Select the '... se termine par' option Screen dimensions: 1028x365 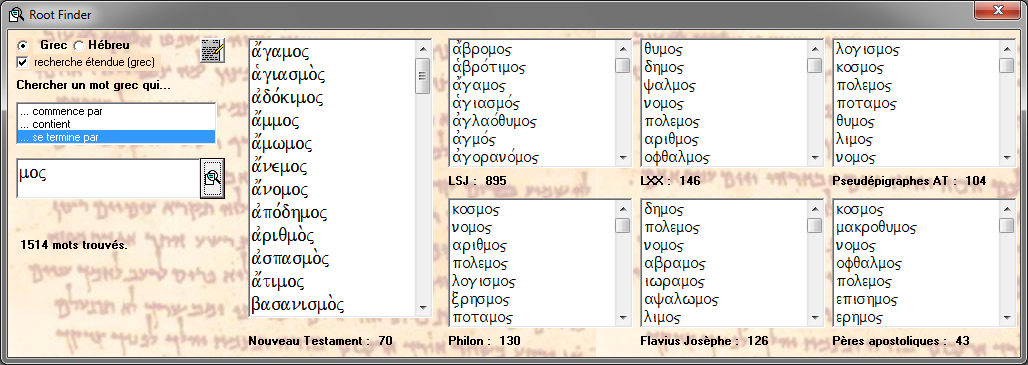click(x=116, y=137)
